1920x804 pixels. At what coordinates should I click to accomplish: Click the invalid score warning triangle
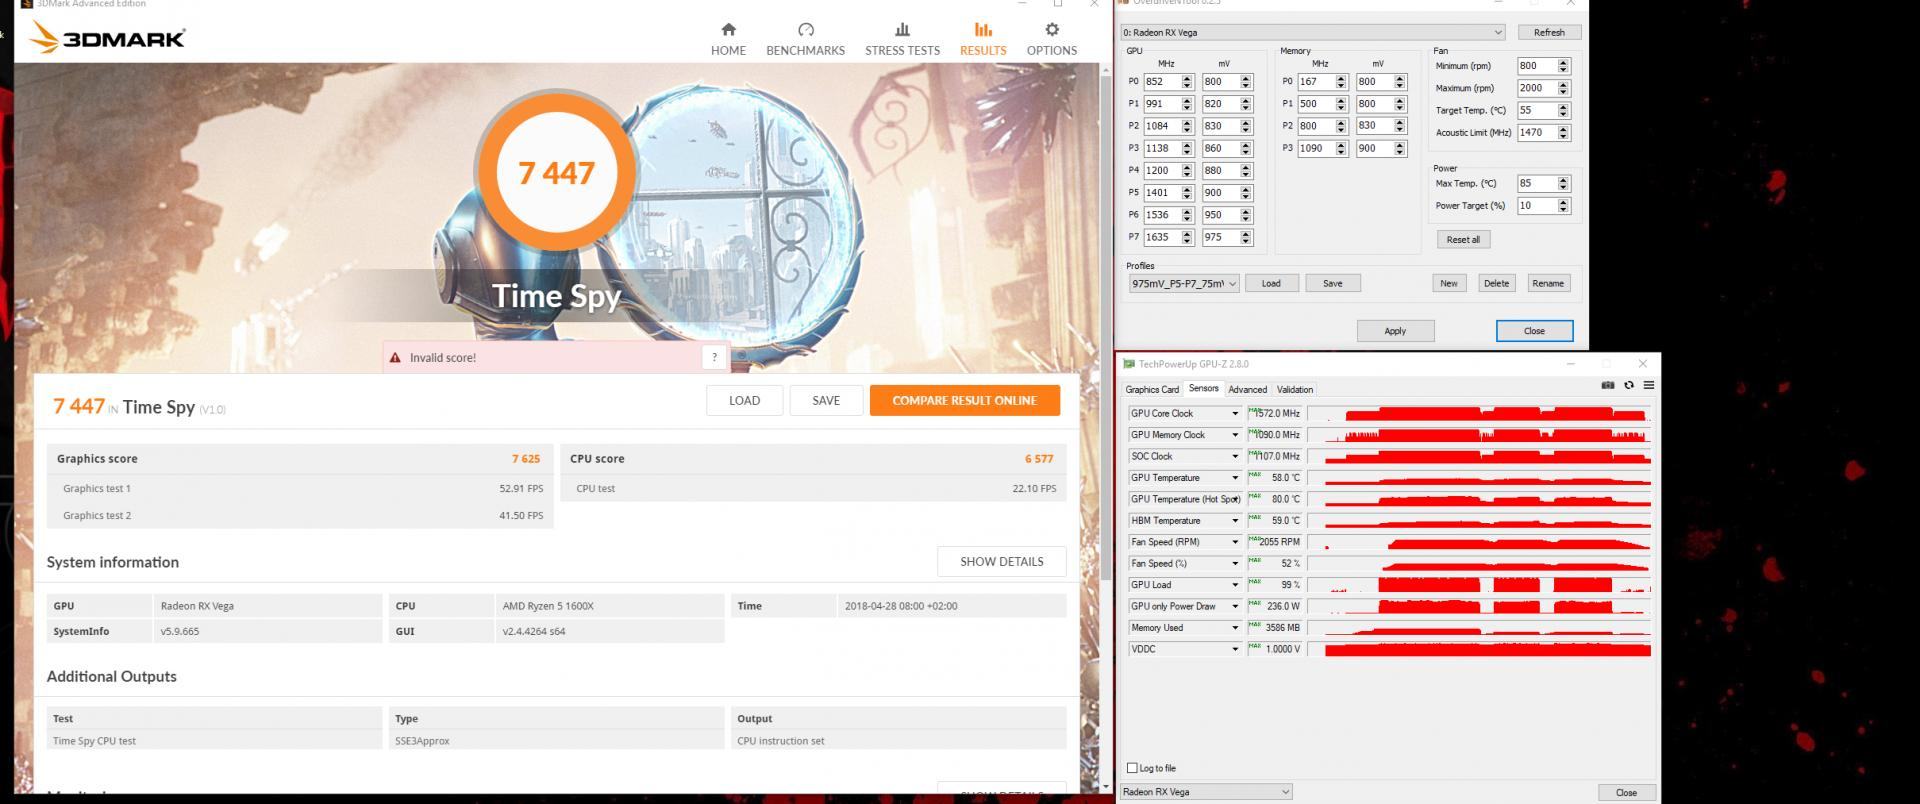[x=395, y=357]
